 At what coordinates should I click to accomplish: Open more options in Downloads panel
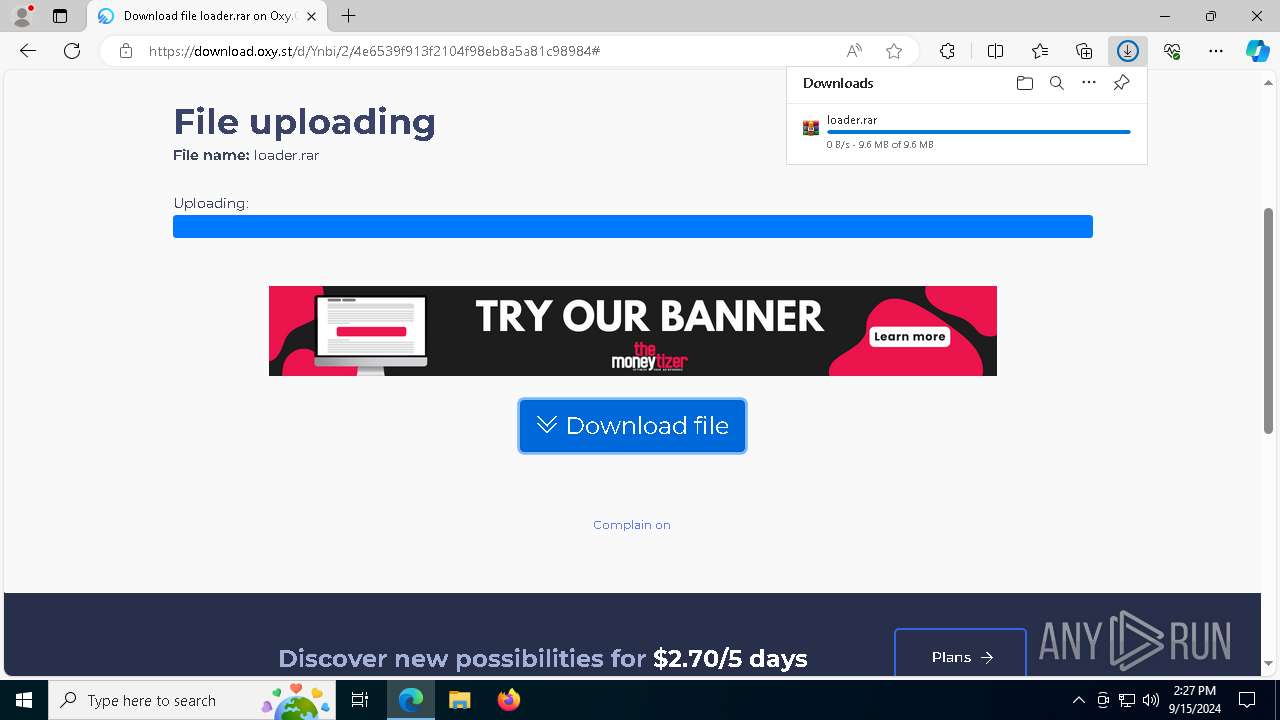pyautogui.click(x=1089, y=83)
